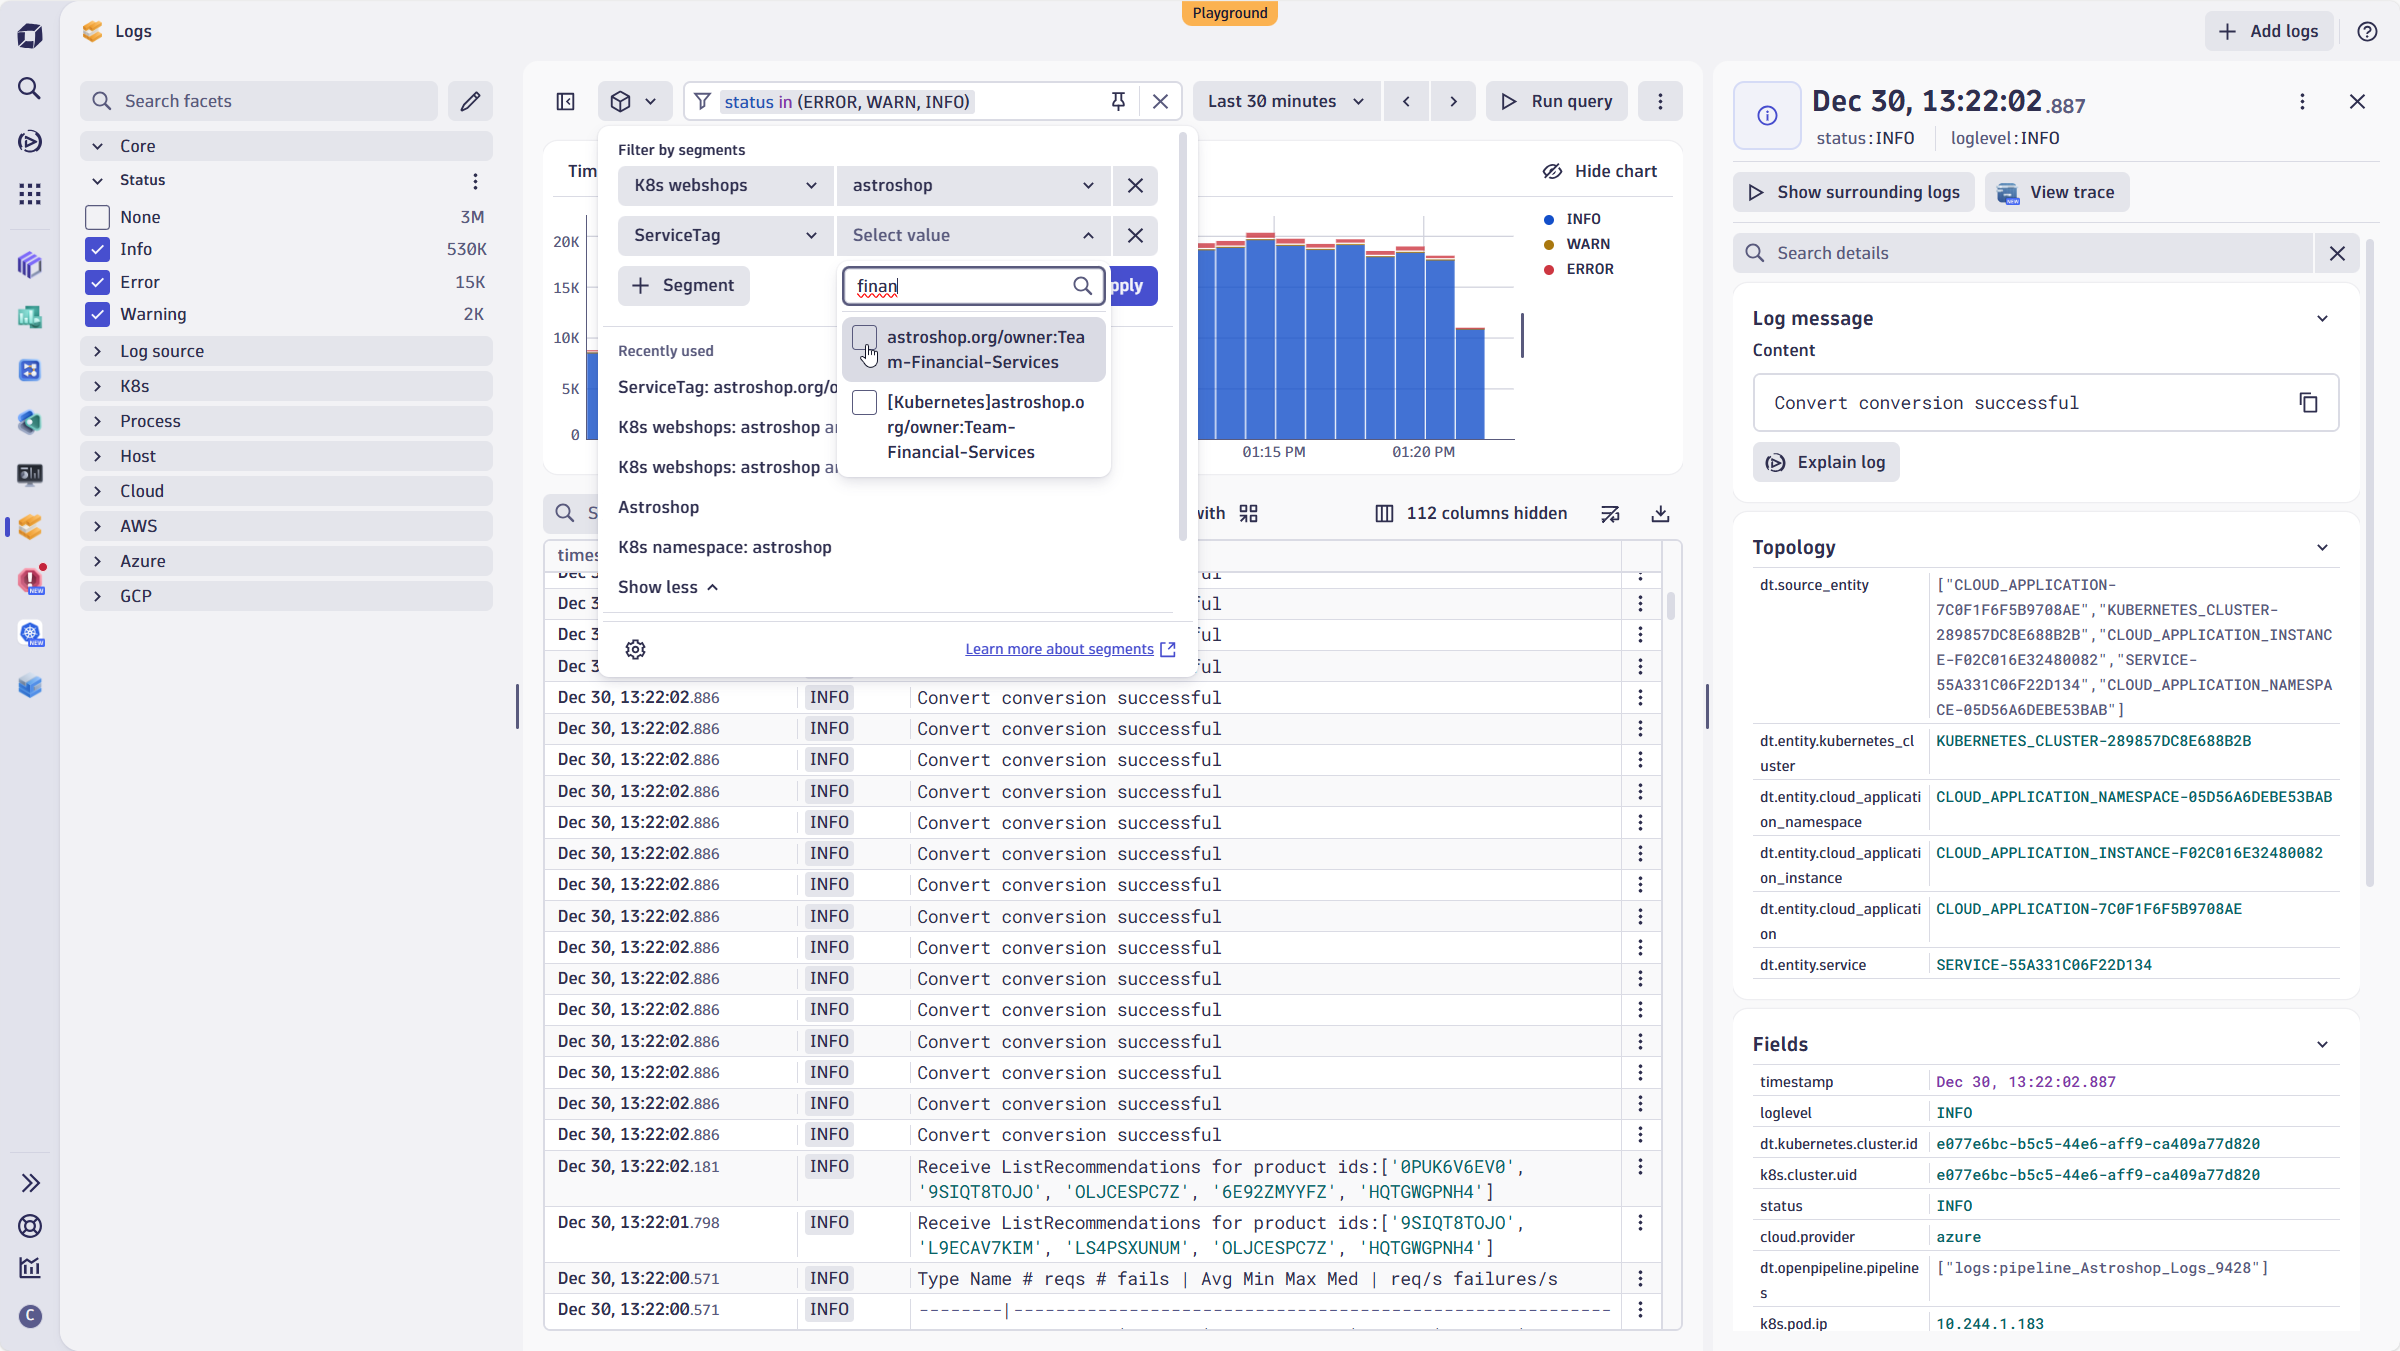Screen dimensions: 2400x1351
Task: Uncheck the Info status filter
Action: [x=97, y=248]
